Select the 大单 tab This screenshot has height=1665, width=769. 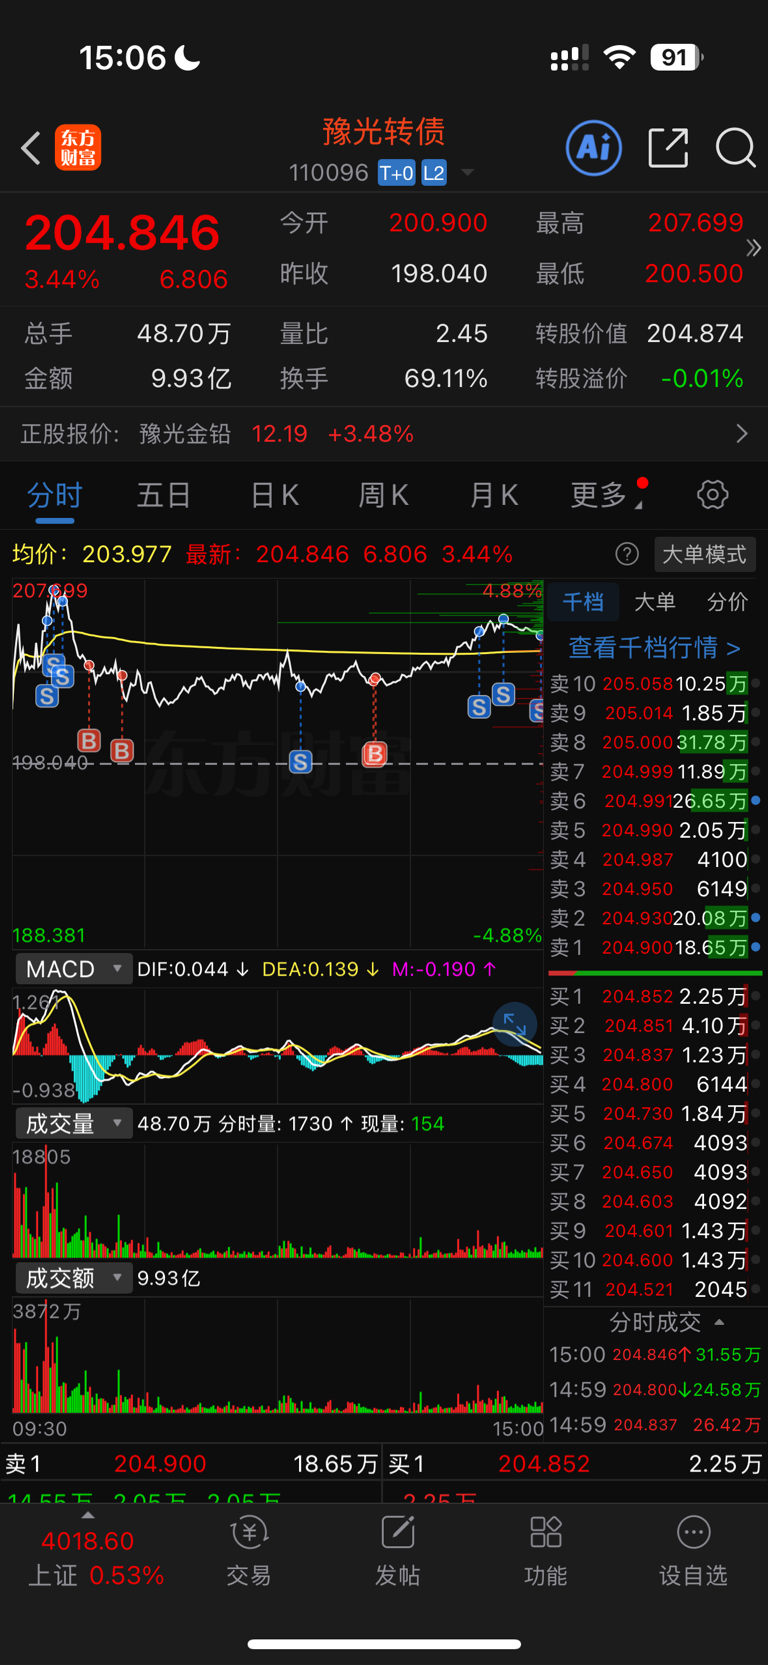coord(655,601)
